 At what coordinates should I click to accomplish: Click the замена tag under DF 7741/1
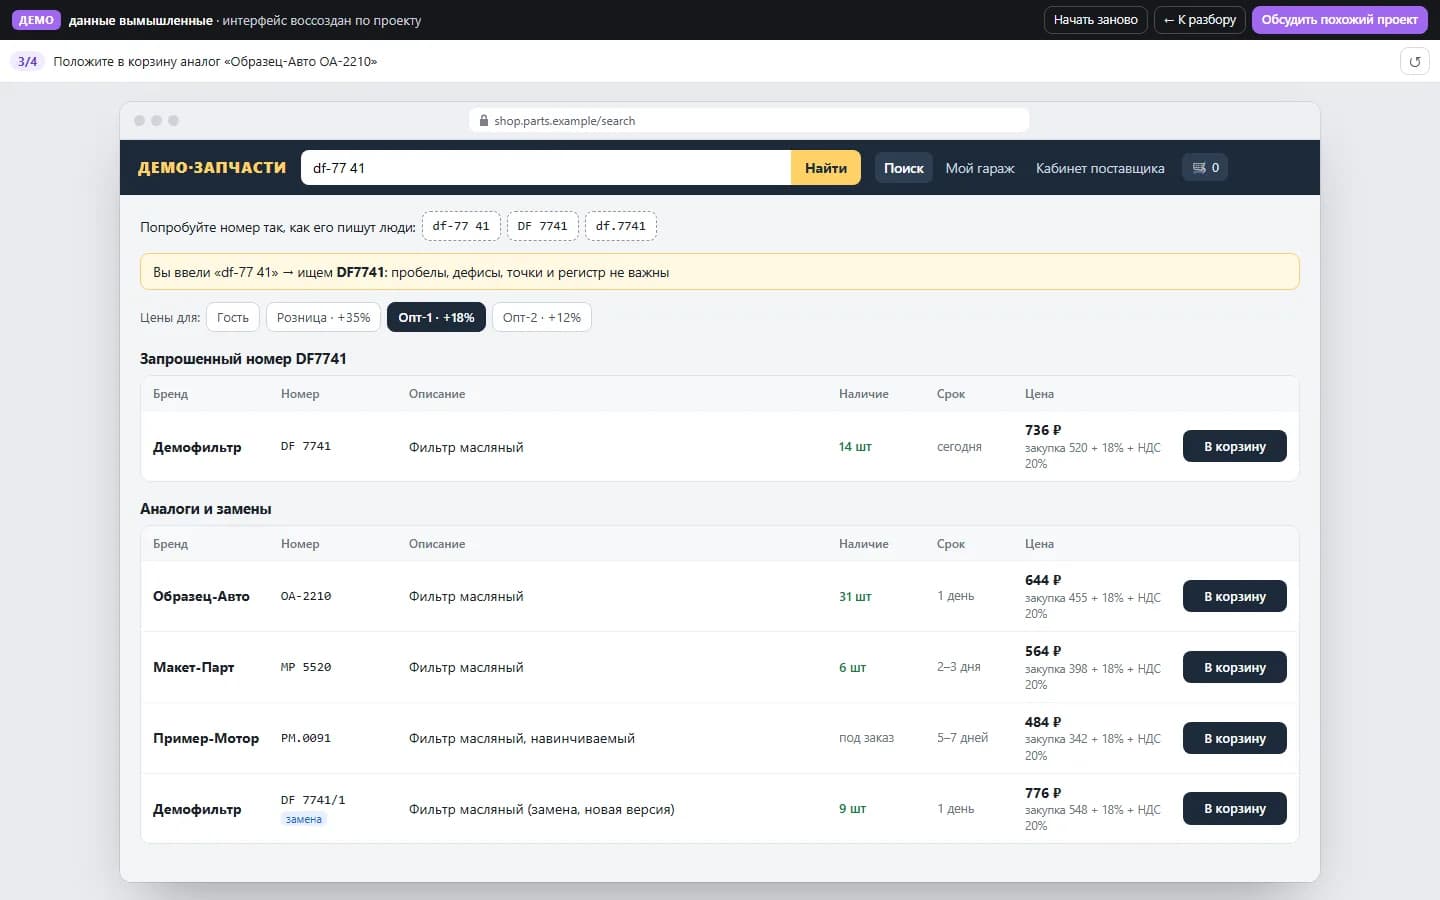tap(304, 819)
